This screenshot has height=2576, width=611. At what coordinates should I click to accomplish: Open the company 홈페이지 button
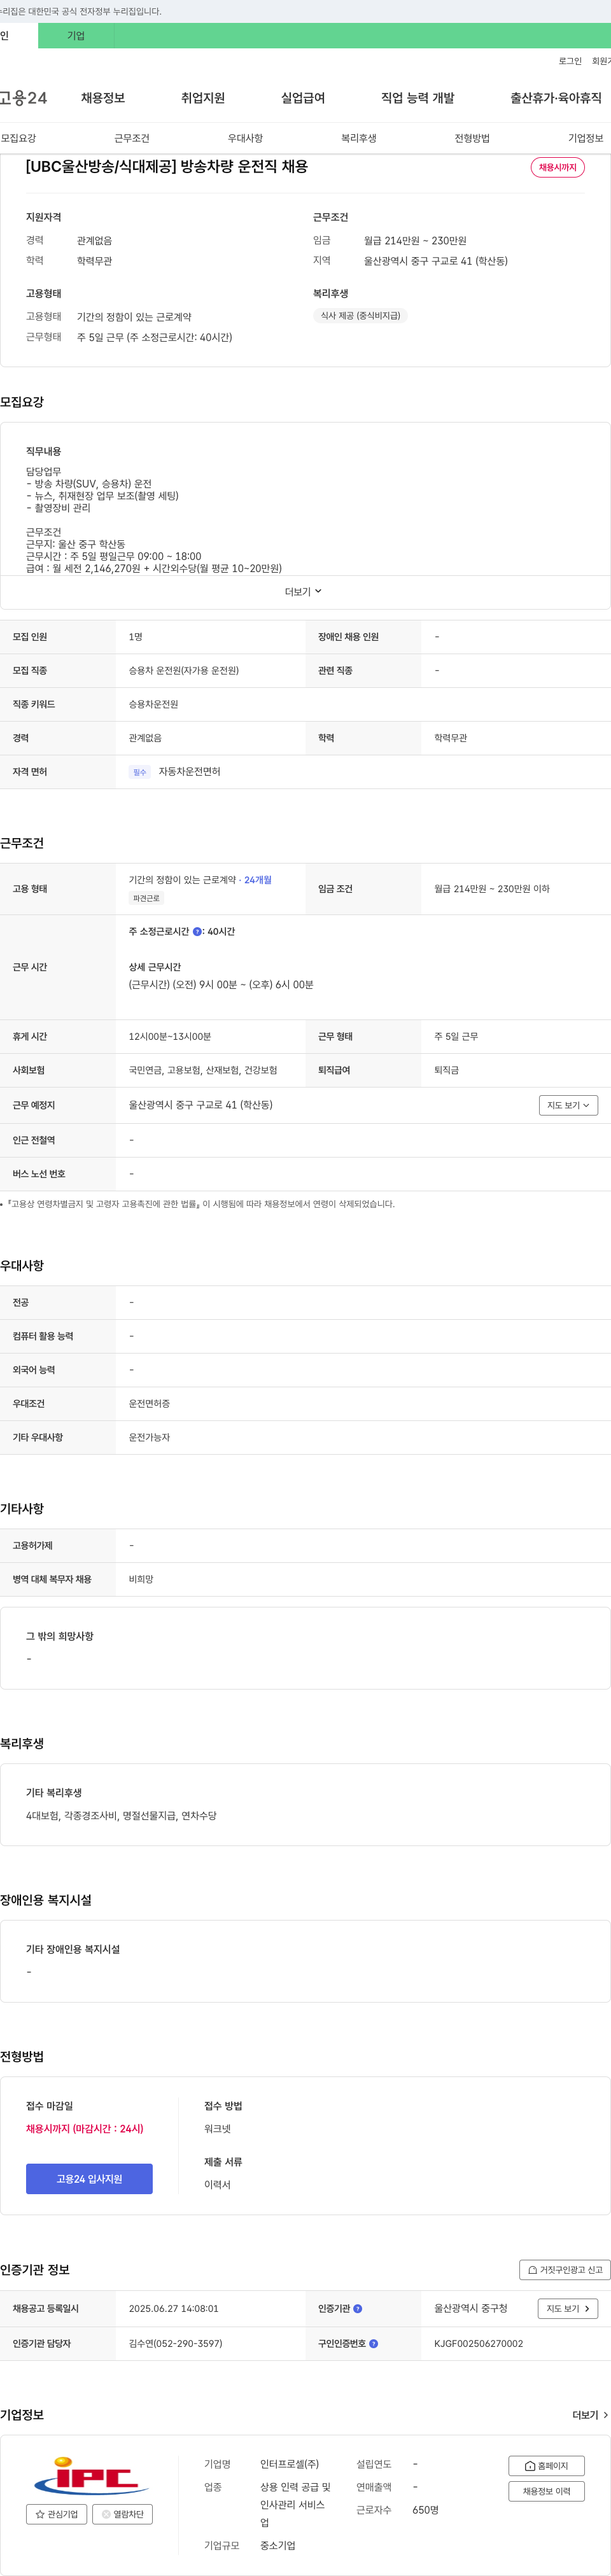click(546, 2466)
